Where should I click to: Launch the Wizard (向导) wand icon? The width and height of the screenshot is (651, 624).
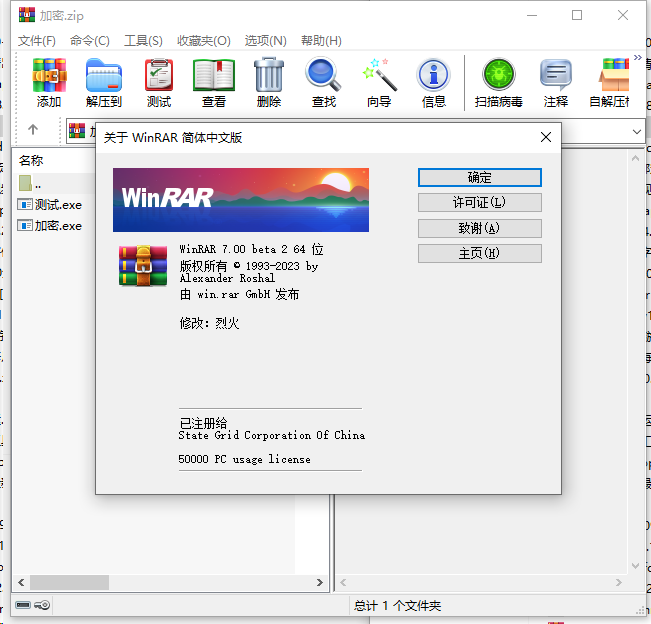point(379,82)
